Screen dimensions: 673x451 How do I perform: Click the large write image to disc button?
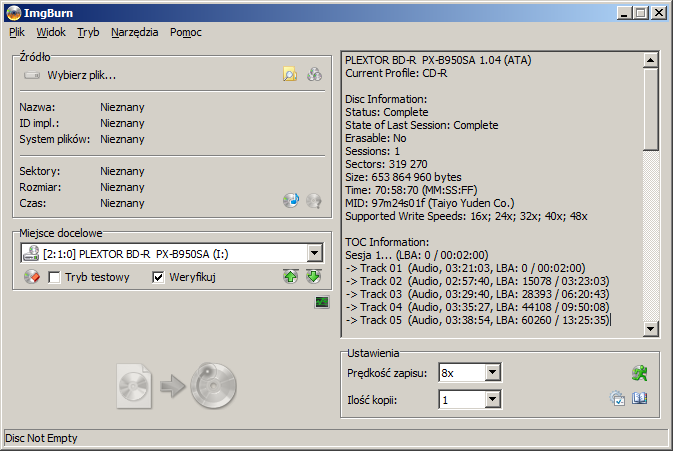(x=177, y=385)
